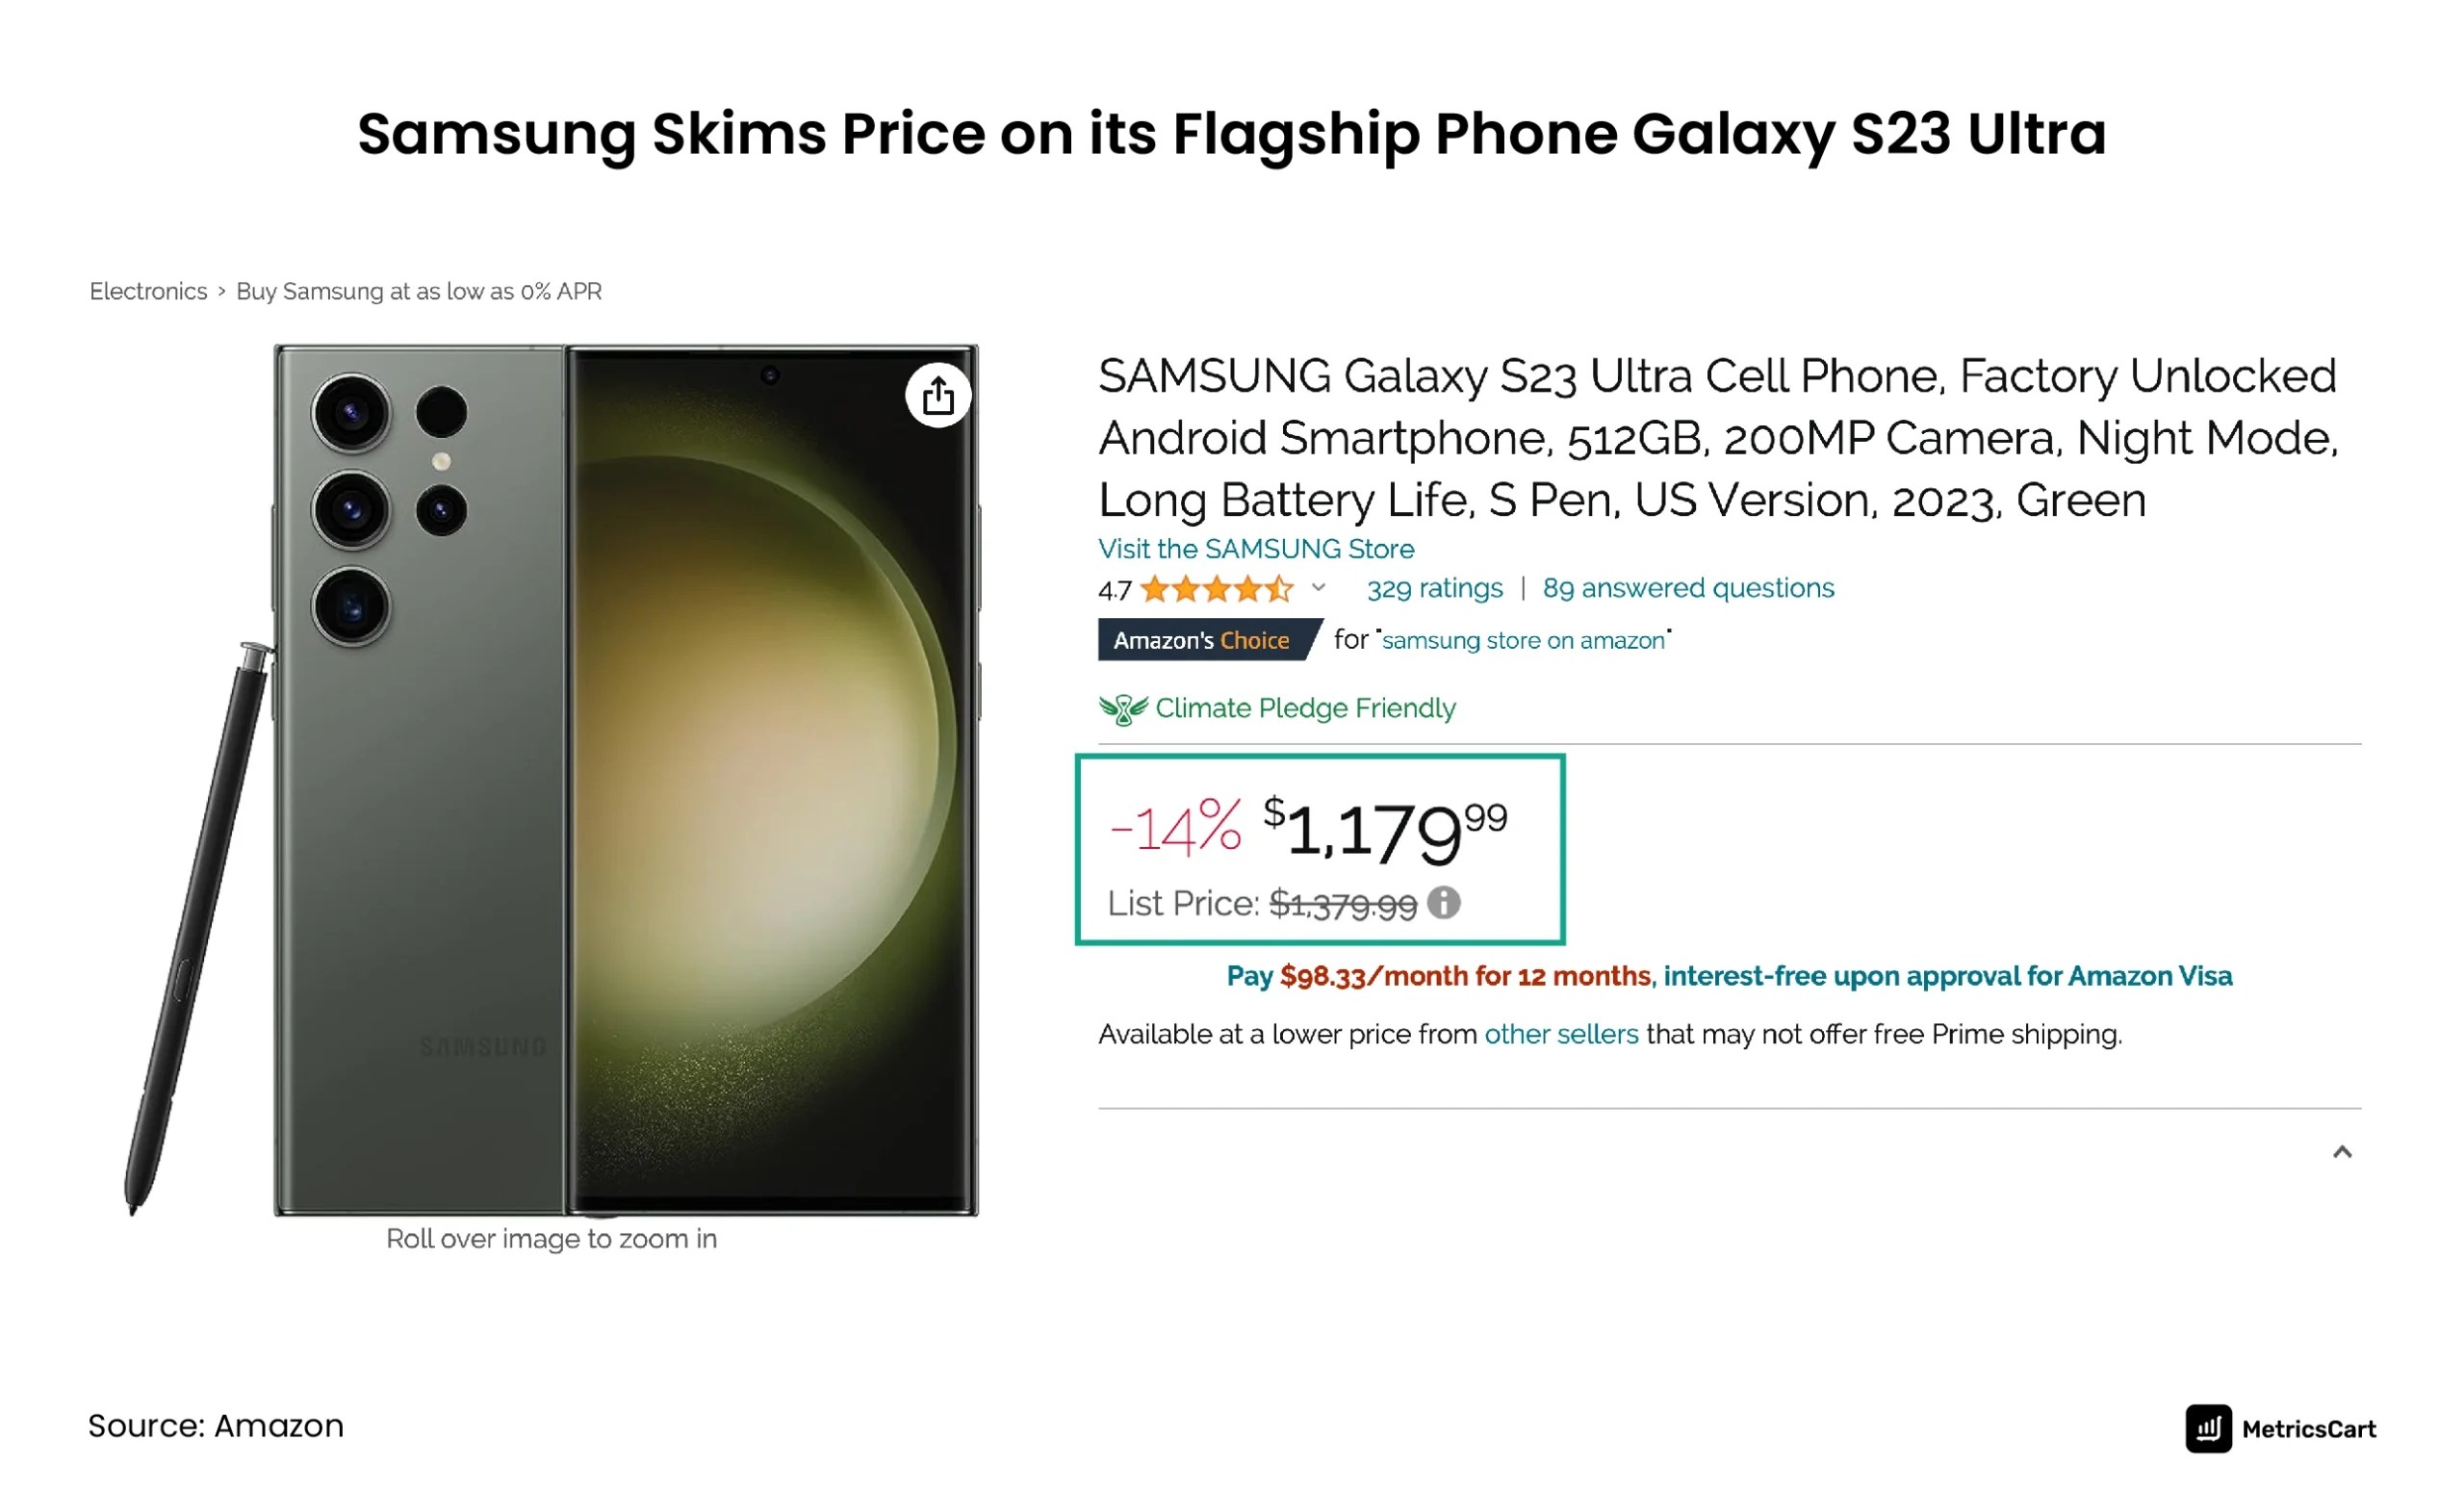Image resolution: width=2464 pixels, height=1492 pixels.
Task: Click the share icon on the product image
Action: 938,395
